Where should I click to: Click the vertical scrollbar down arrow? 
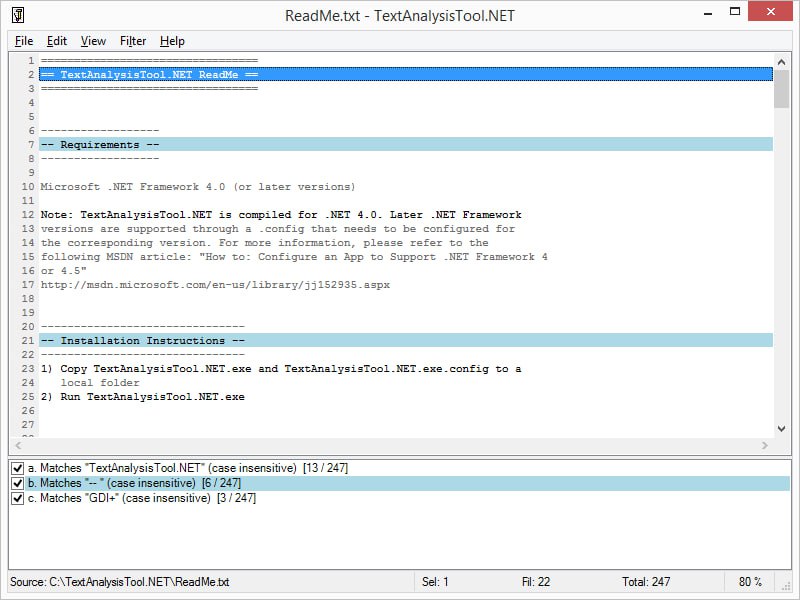pos(781,429)
